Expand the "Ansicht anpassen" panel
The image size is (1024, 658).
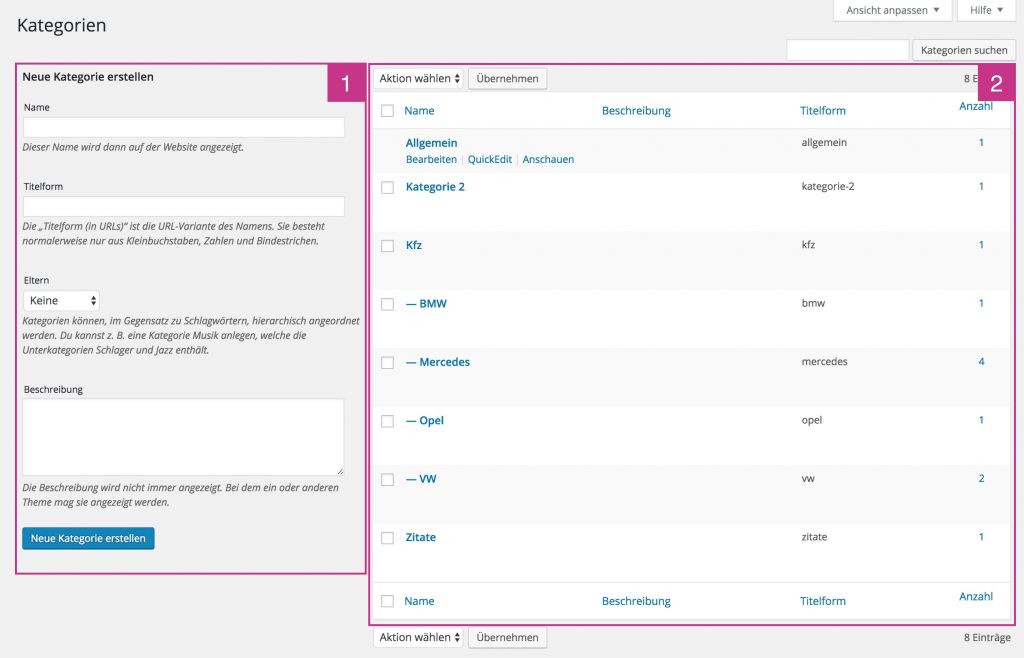[891, 10]
